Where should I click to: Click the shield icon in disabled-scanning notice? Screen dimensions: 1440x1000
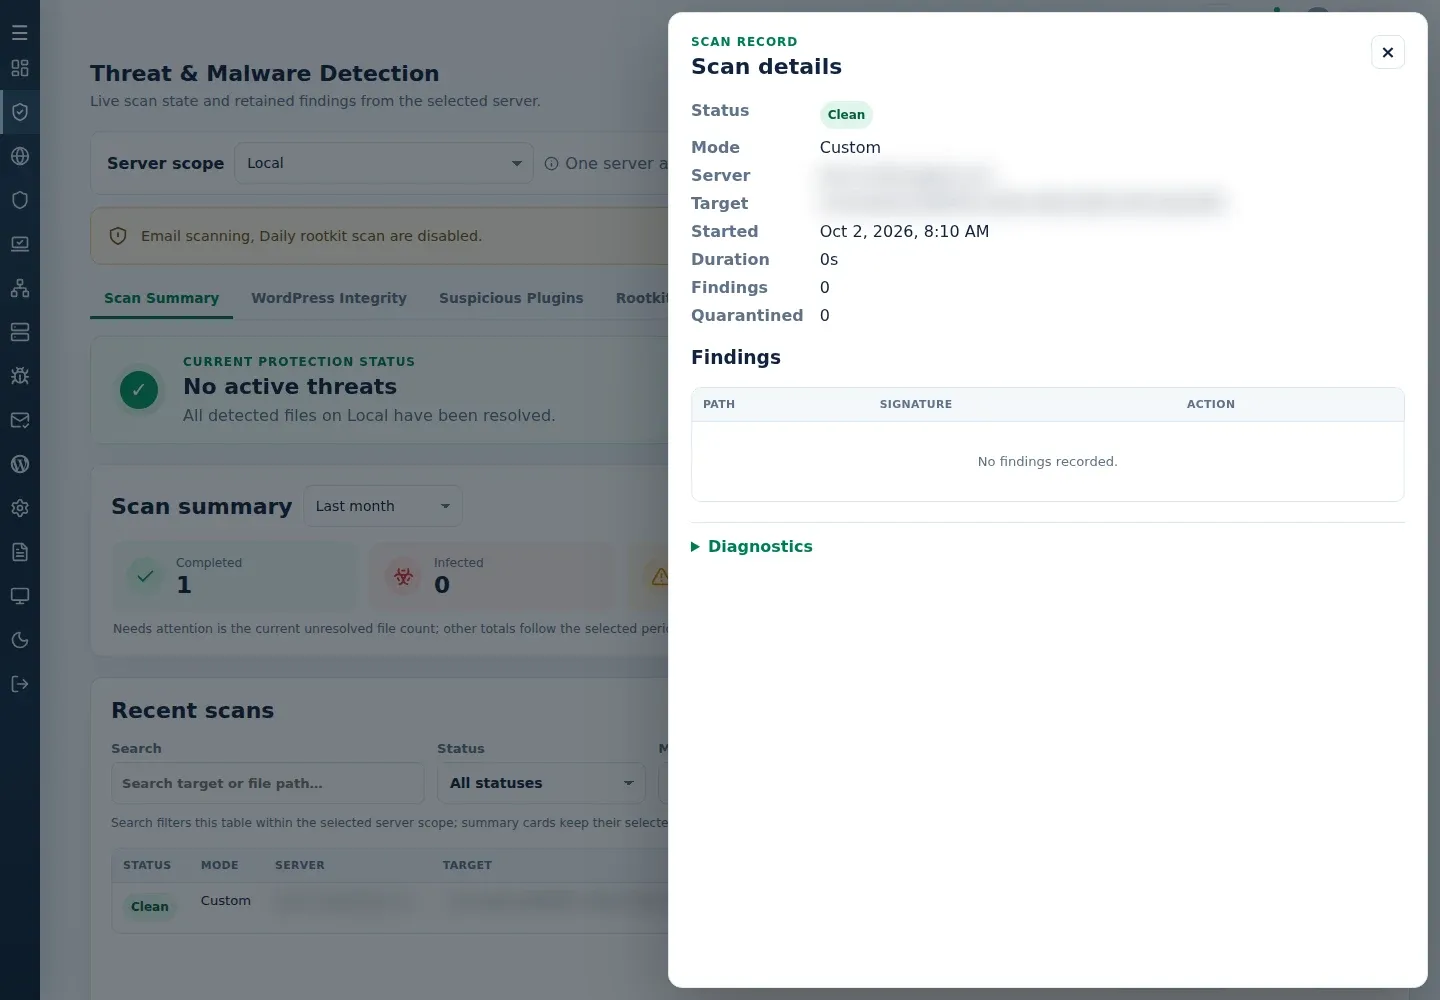pyautogui.click(x=118, y=236)
